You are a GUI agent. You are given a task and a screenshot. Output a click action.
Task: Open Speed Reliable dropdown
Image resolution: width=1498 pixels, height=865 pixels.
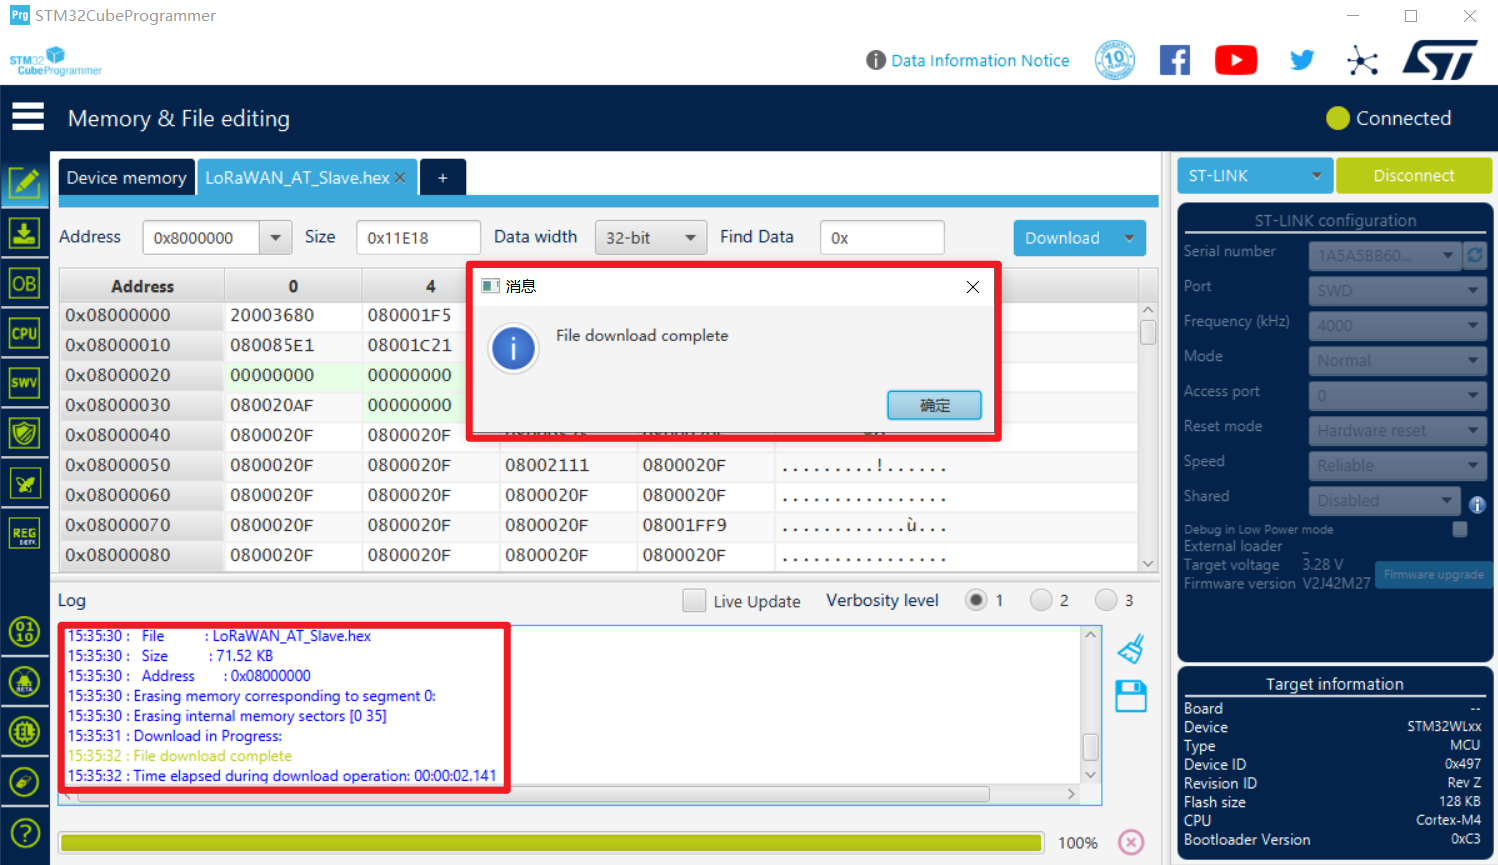[1397, 466]
